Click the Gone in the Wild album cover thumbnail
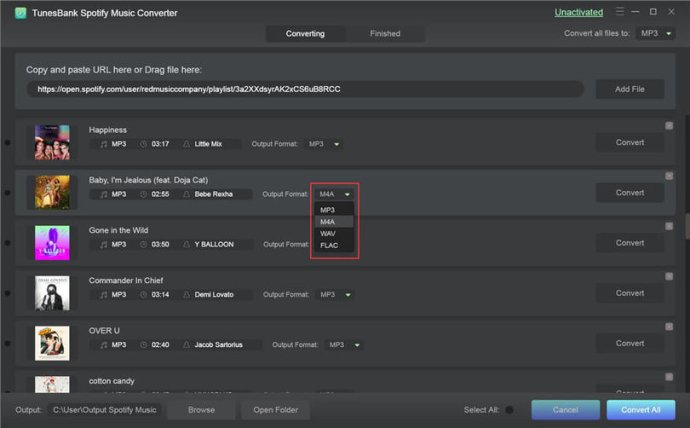This screenshot has width=690, height=428. pos(52,243)
